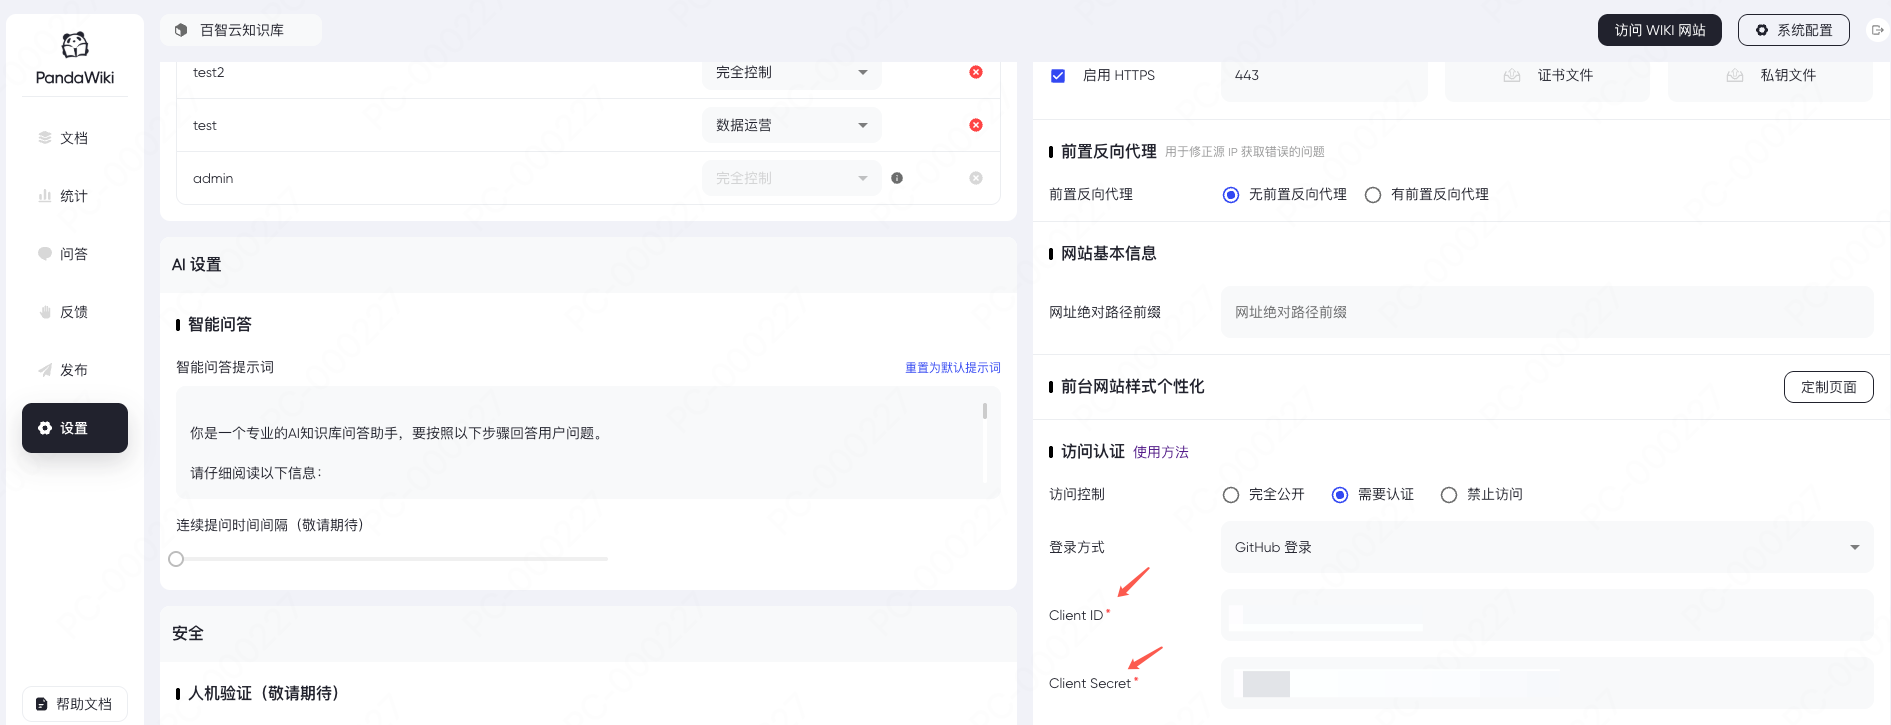The image size is (1891, 725).
Task: Click the private key file upload icon
Action: (1735, 75)
